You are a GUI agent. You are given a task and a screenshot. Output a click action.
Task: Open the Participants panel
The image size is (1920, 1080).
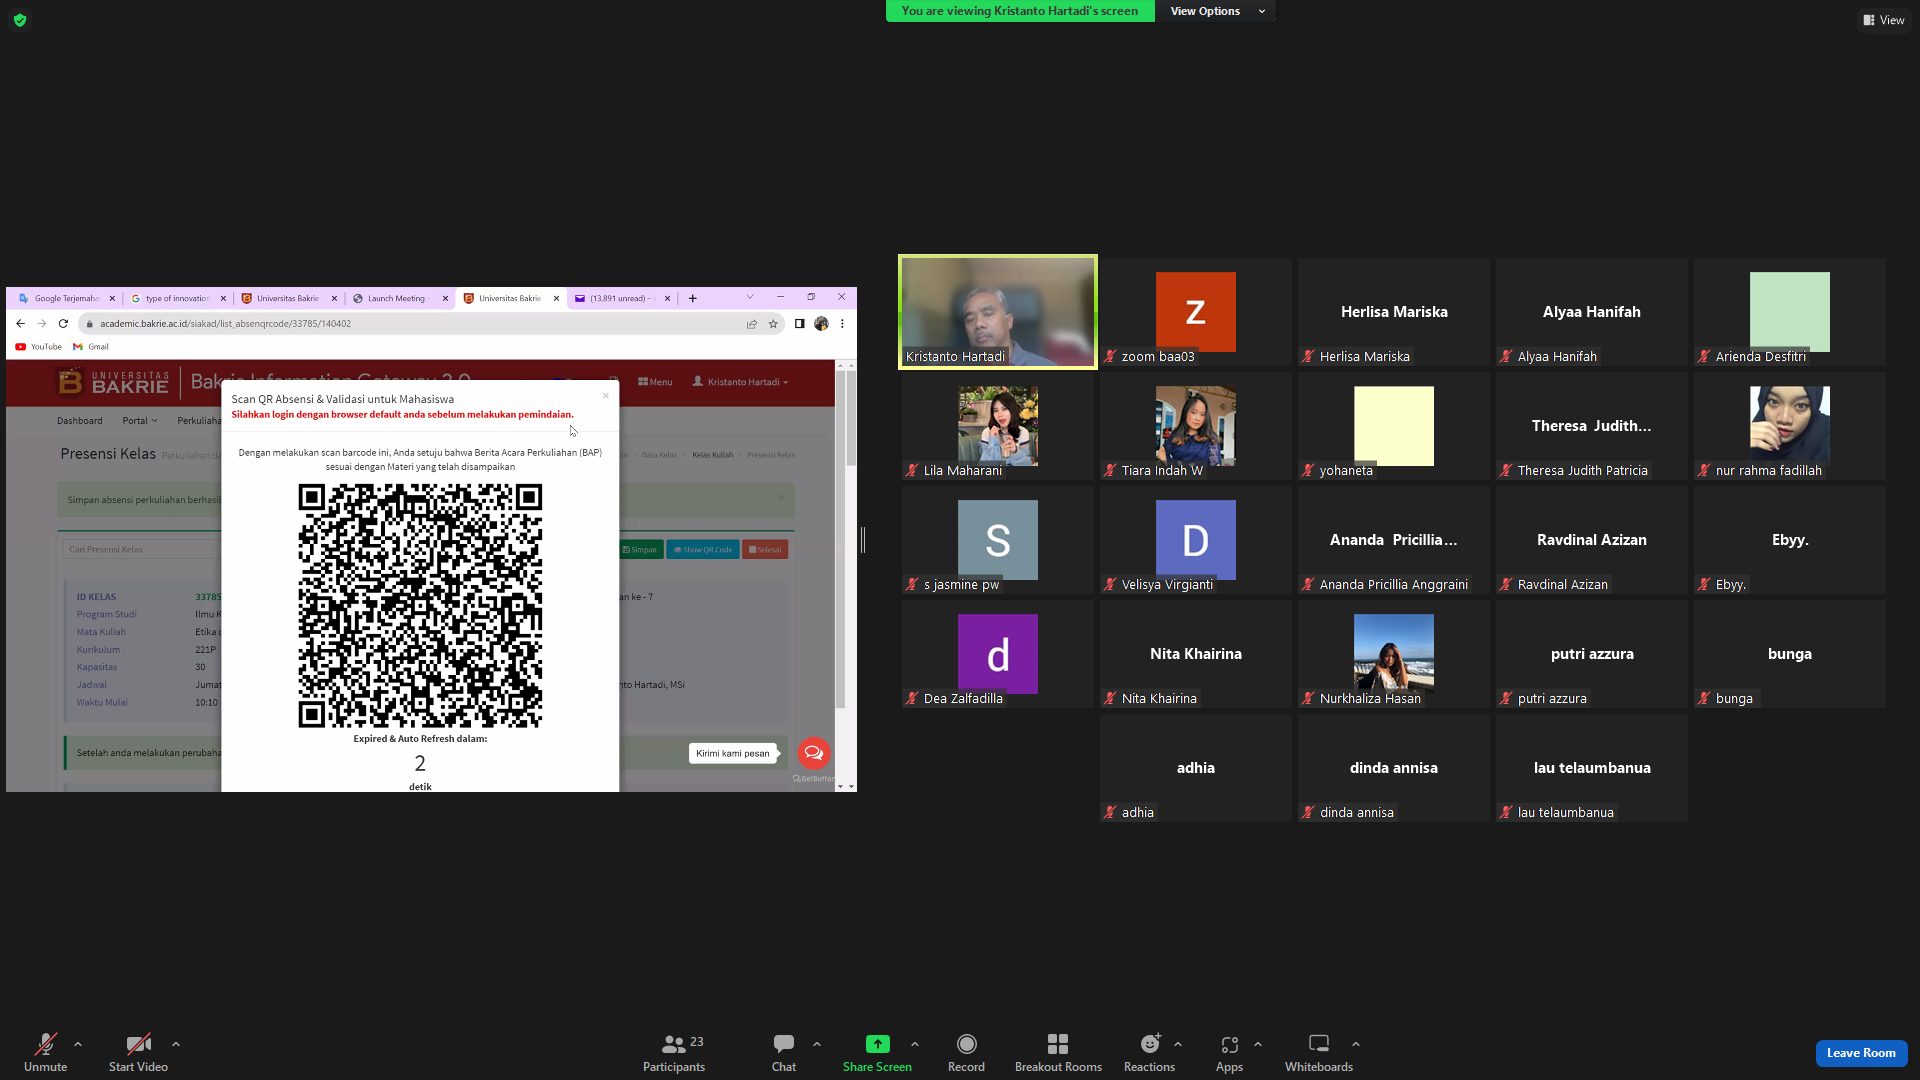[674, 1052]
